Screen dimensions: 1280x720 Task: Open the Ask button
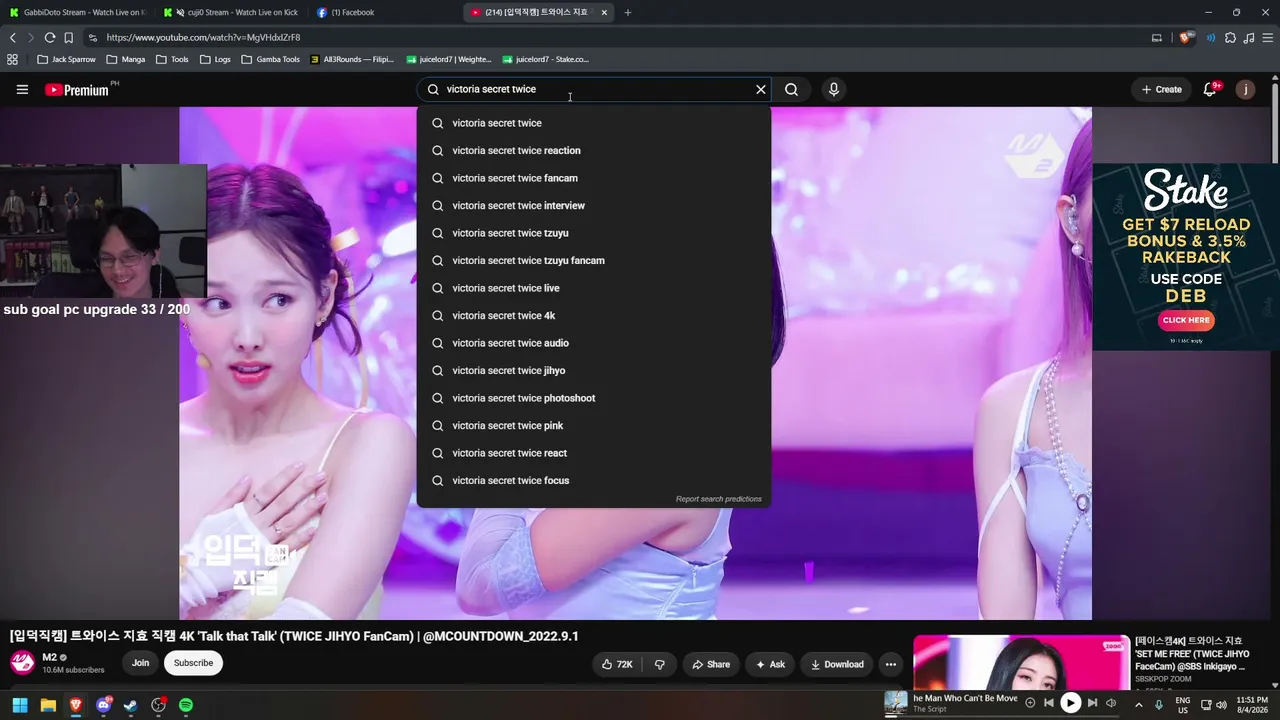click(770, 664)
